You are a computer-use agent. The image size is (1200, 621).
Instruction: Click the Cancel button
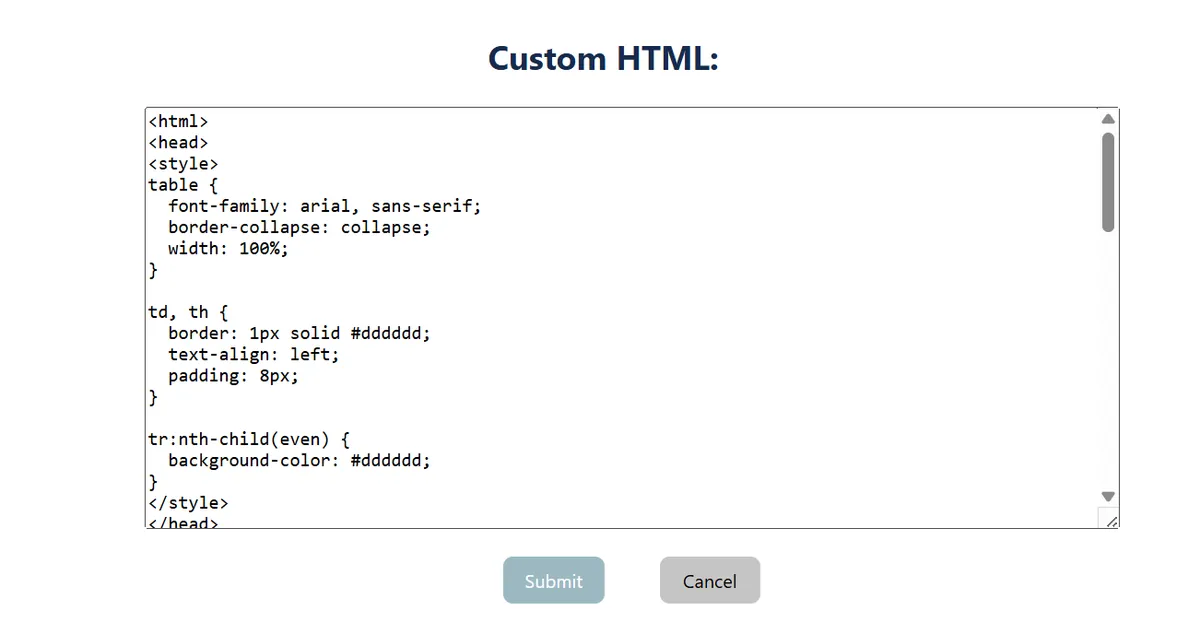click(x=710, y=580)
